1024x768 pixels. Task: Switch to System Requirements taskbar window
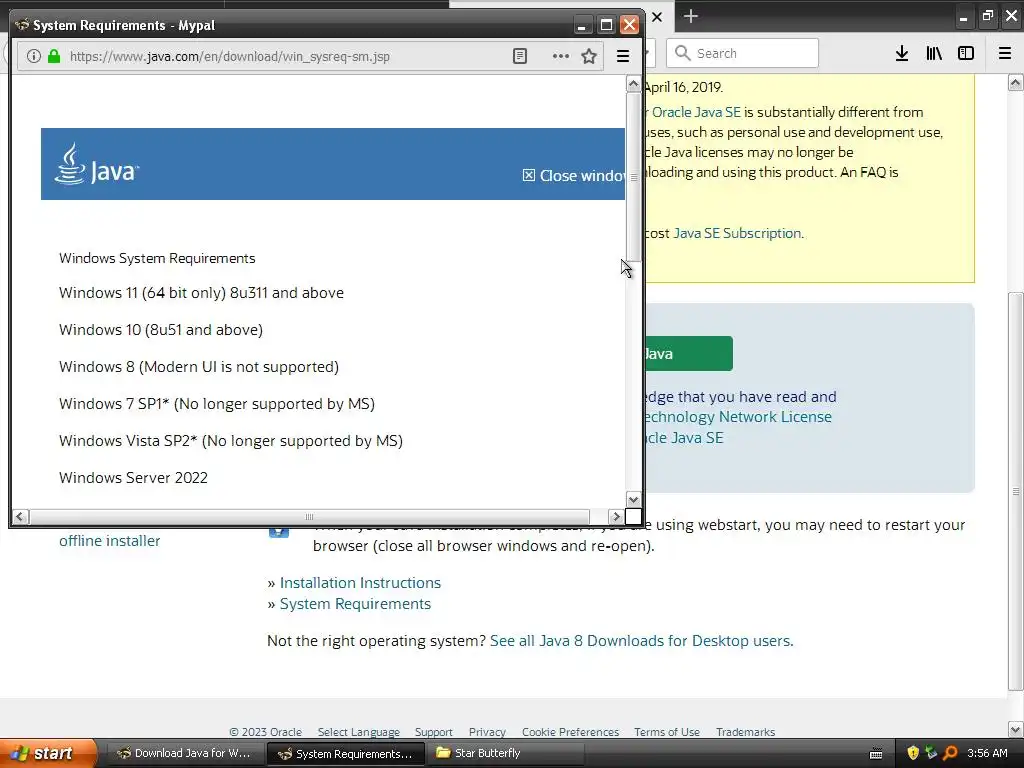(346, 753)
